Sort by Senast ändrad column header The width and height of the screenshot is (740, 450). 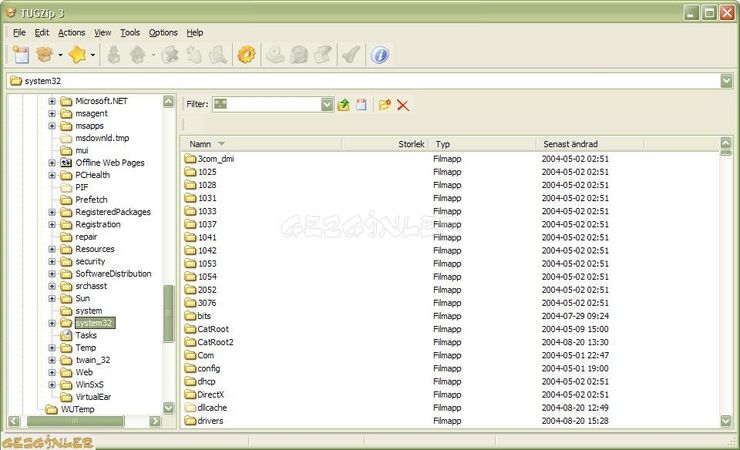tap(590, 144)
